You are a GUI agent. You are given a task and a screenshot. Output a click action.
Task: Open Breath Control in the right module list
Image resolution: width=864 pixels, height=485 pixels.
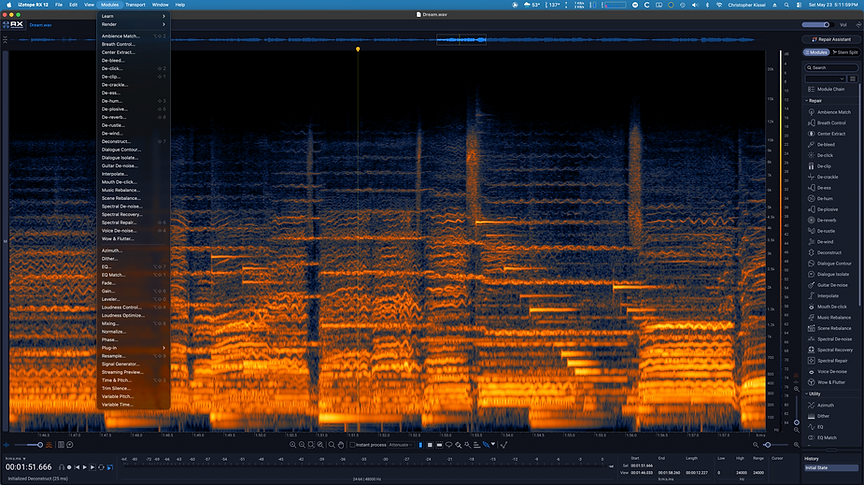(831, 123)
